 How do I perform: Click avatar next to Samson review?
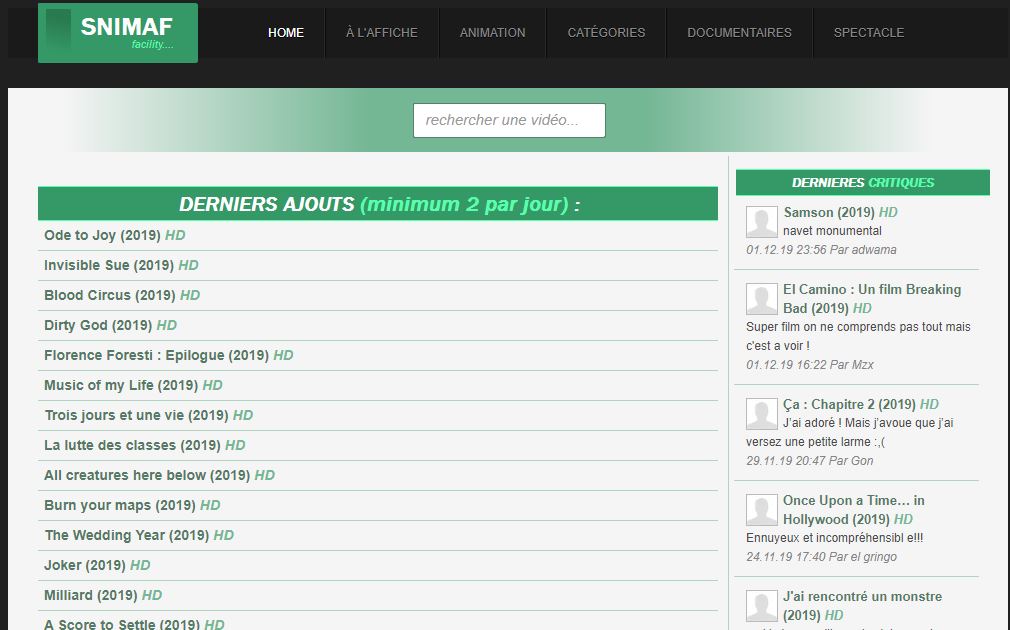click(761, 222)
